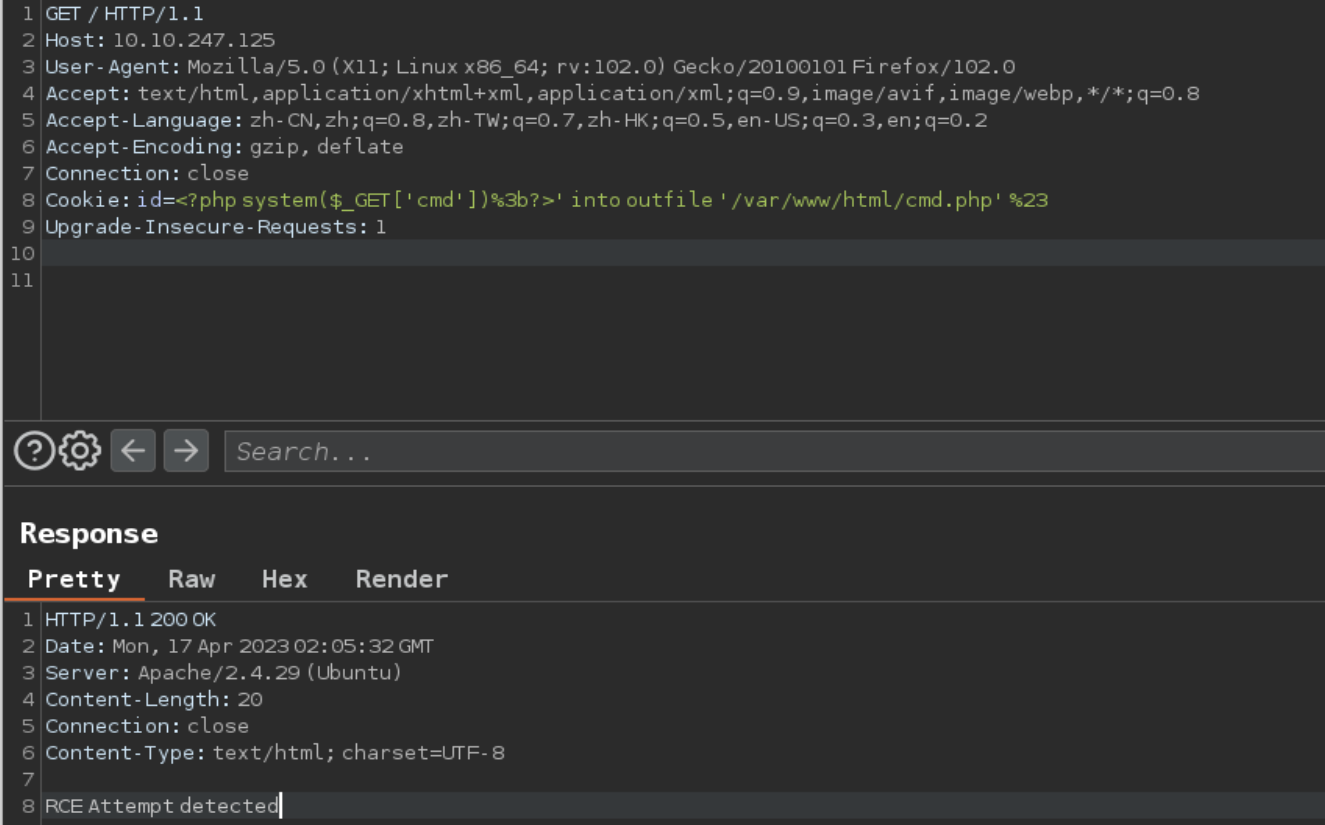Focus the Search input field
Viewport: 1325px width, 825px height.
pyautogui.click(x=775, y=451)
